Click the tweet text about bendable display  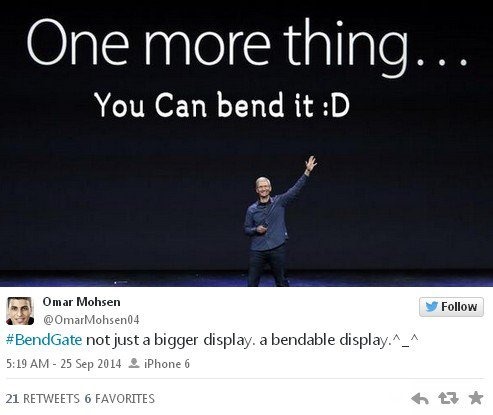point(252,340)
